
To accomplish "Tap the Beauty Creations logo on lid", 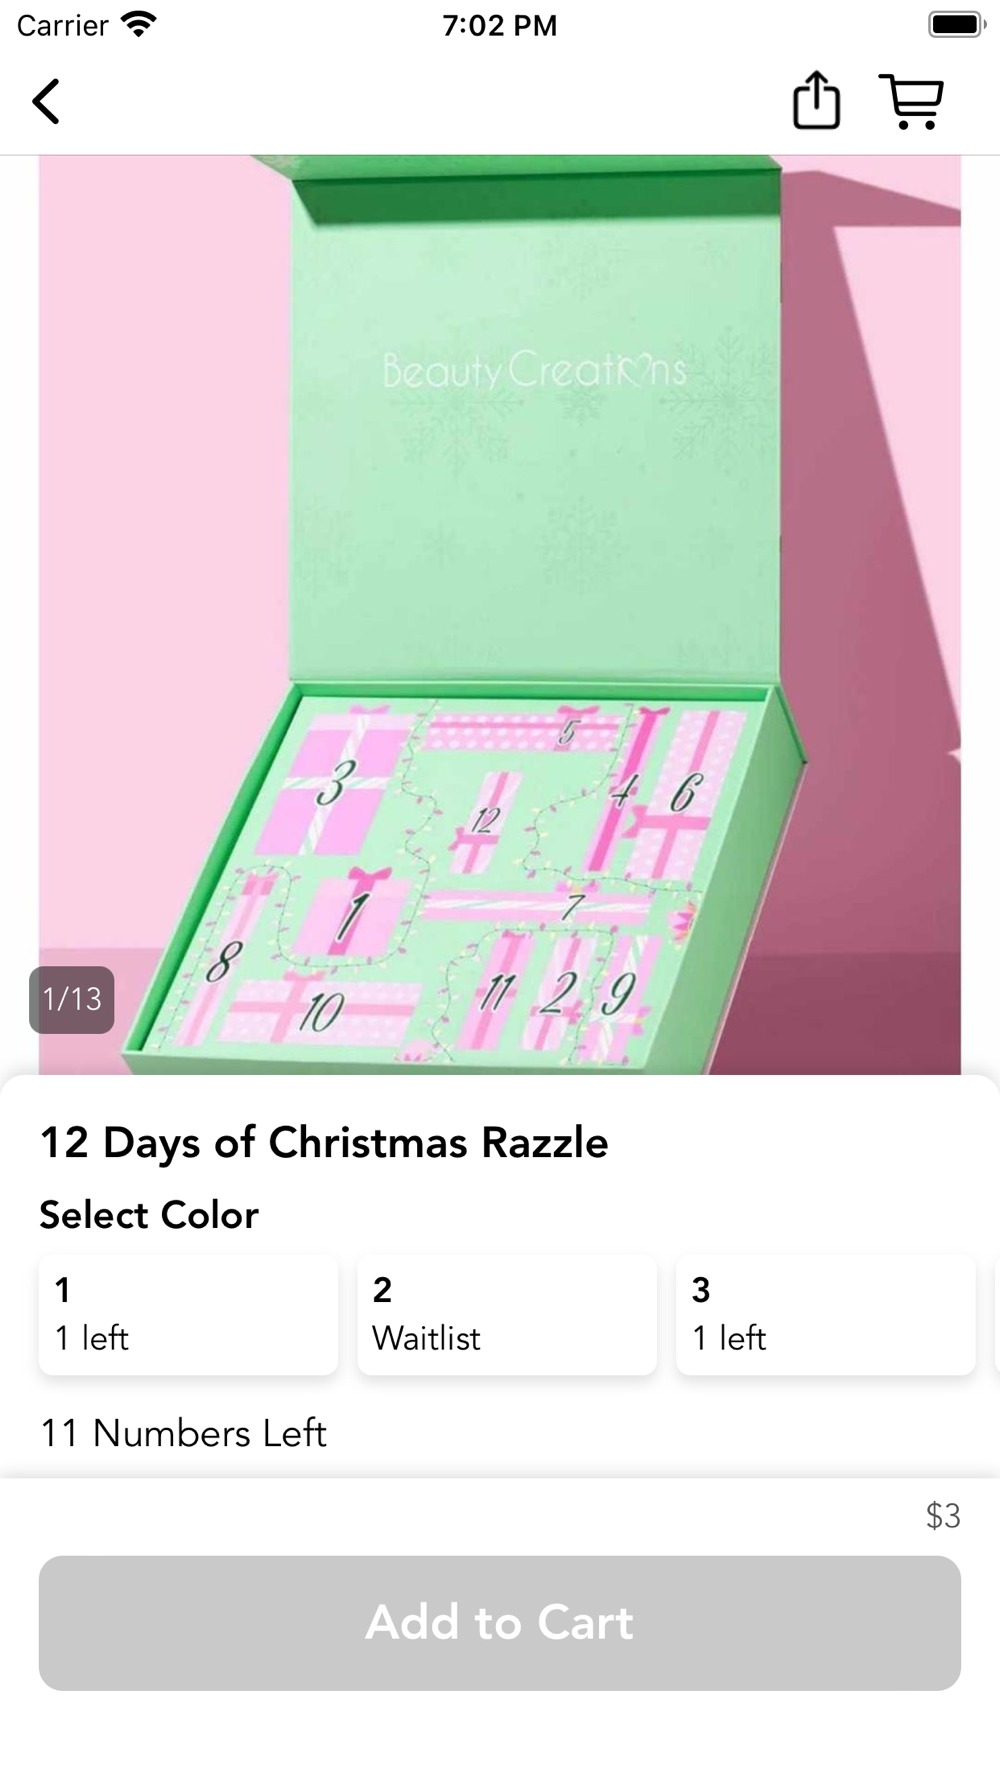I will (x=535, y=370).
